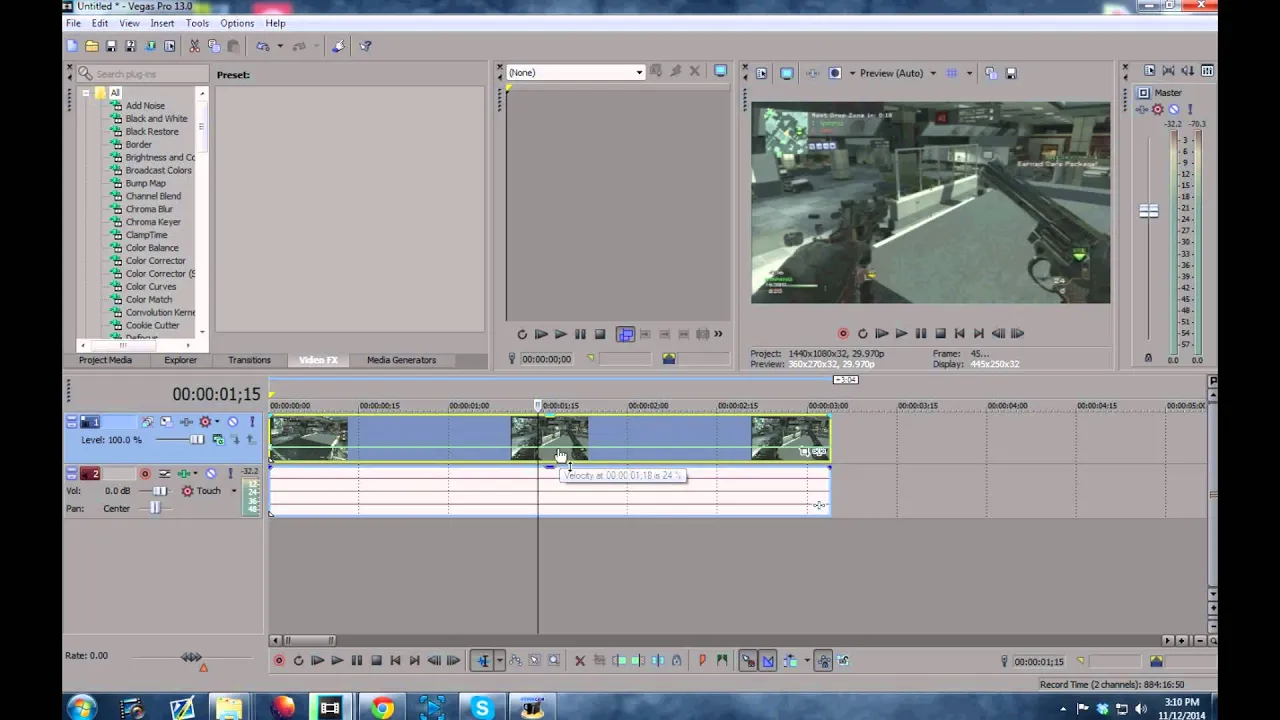This screenshot has width=1280, height=720.
Task: Expand video track 1 automation settings arrow
Action: coord(217,422)
